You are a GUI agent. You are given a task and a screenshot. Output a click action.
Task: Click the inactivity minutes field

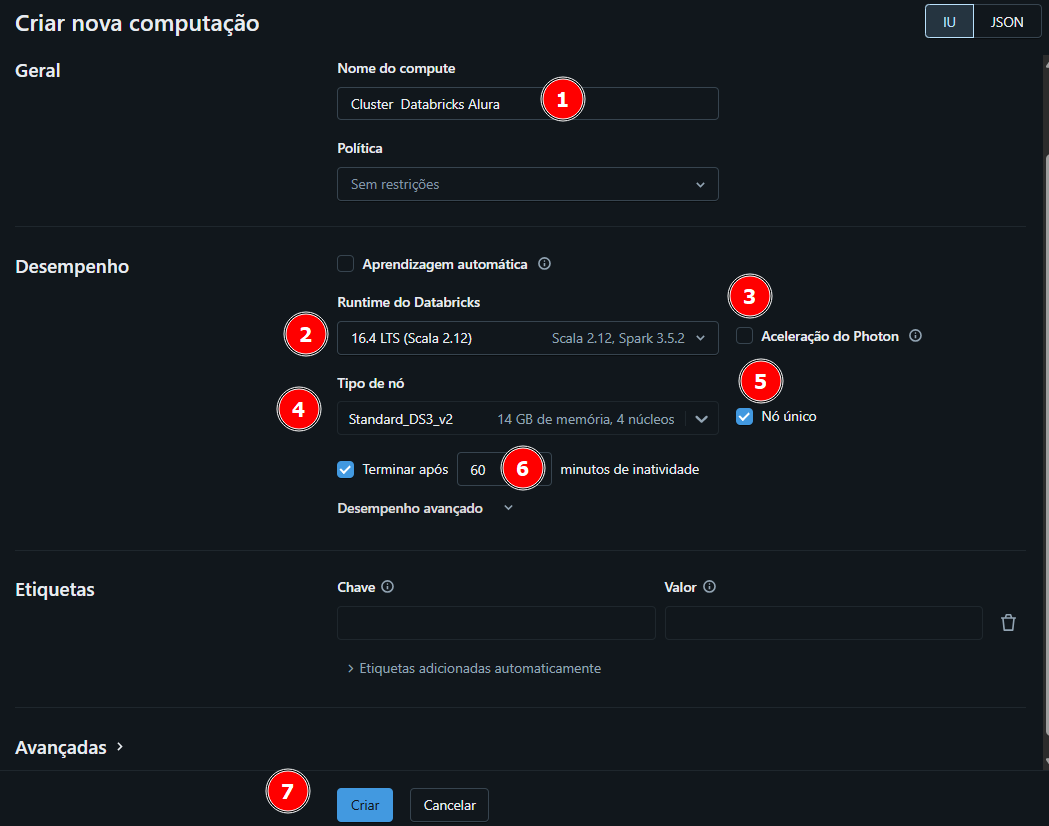click(x=504, y=469)
